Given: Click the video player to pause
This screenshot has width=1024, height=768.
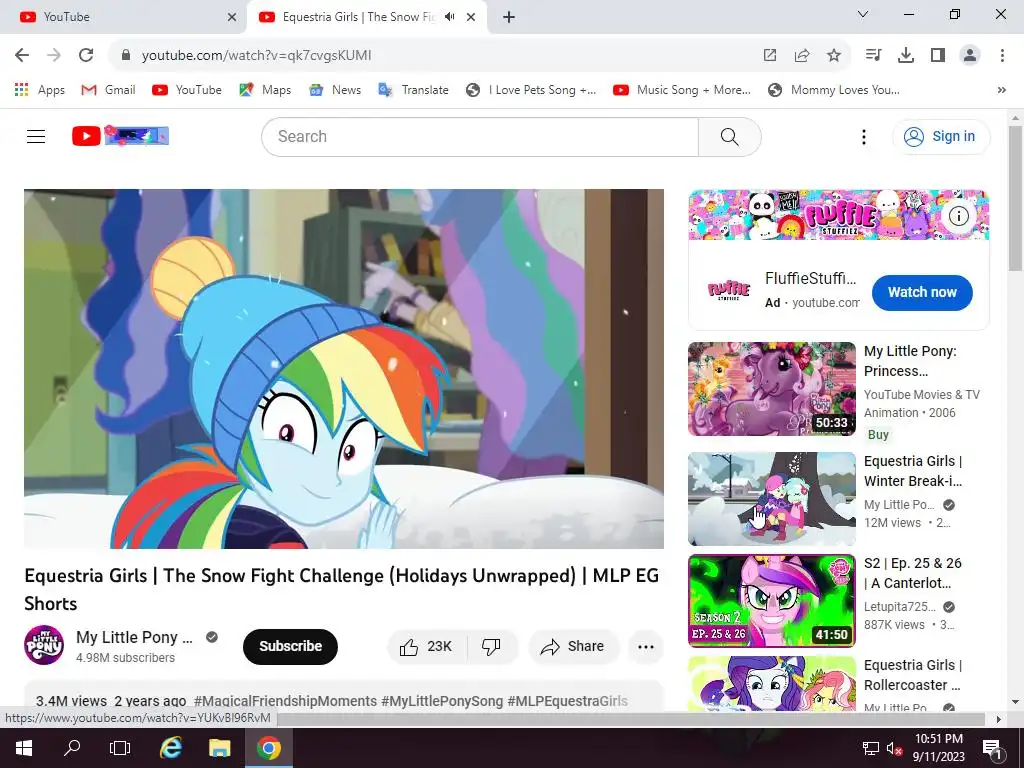Looking at the screenshot, I should click(x=344, y=369).
